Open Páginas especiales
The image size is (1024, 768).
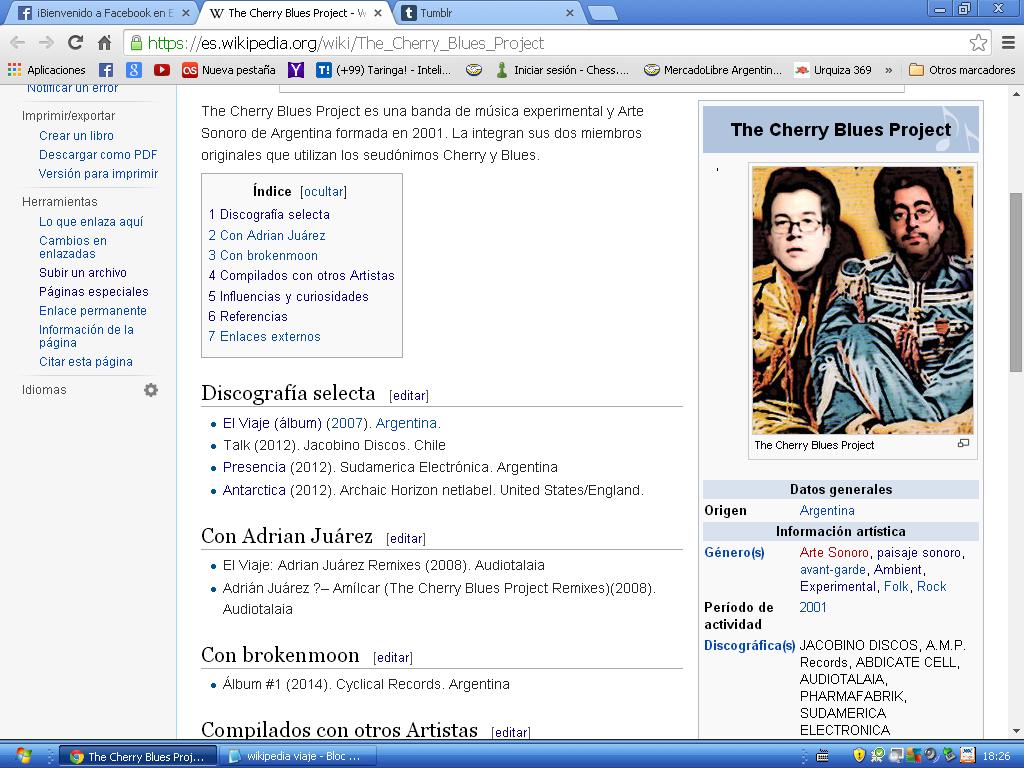tap(93, 291)
